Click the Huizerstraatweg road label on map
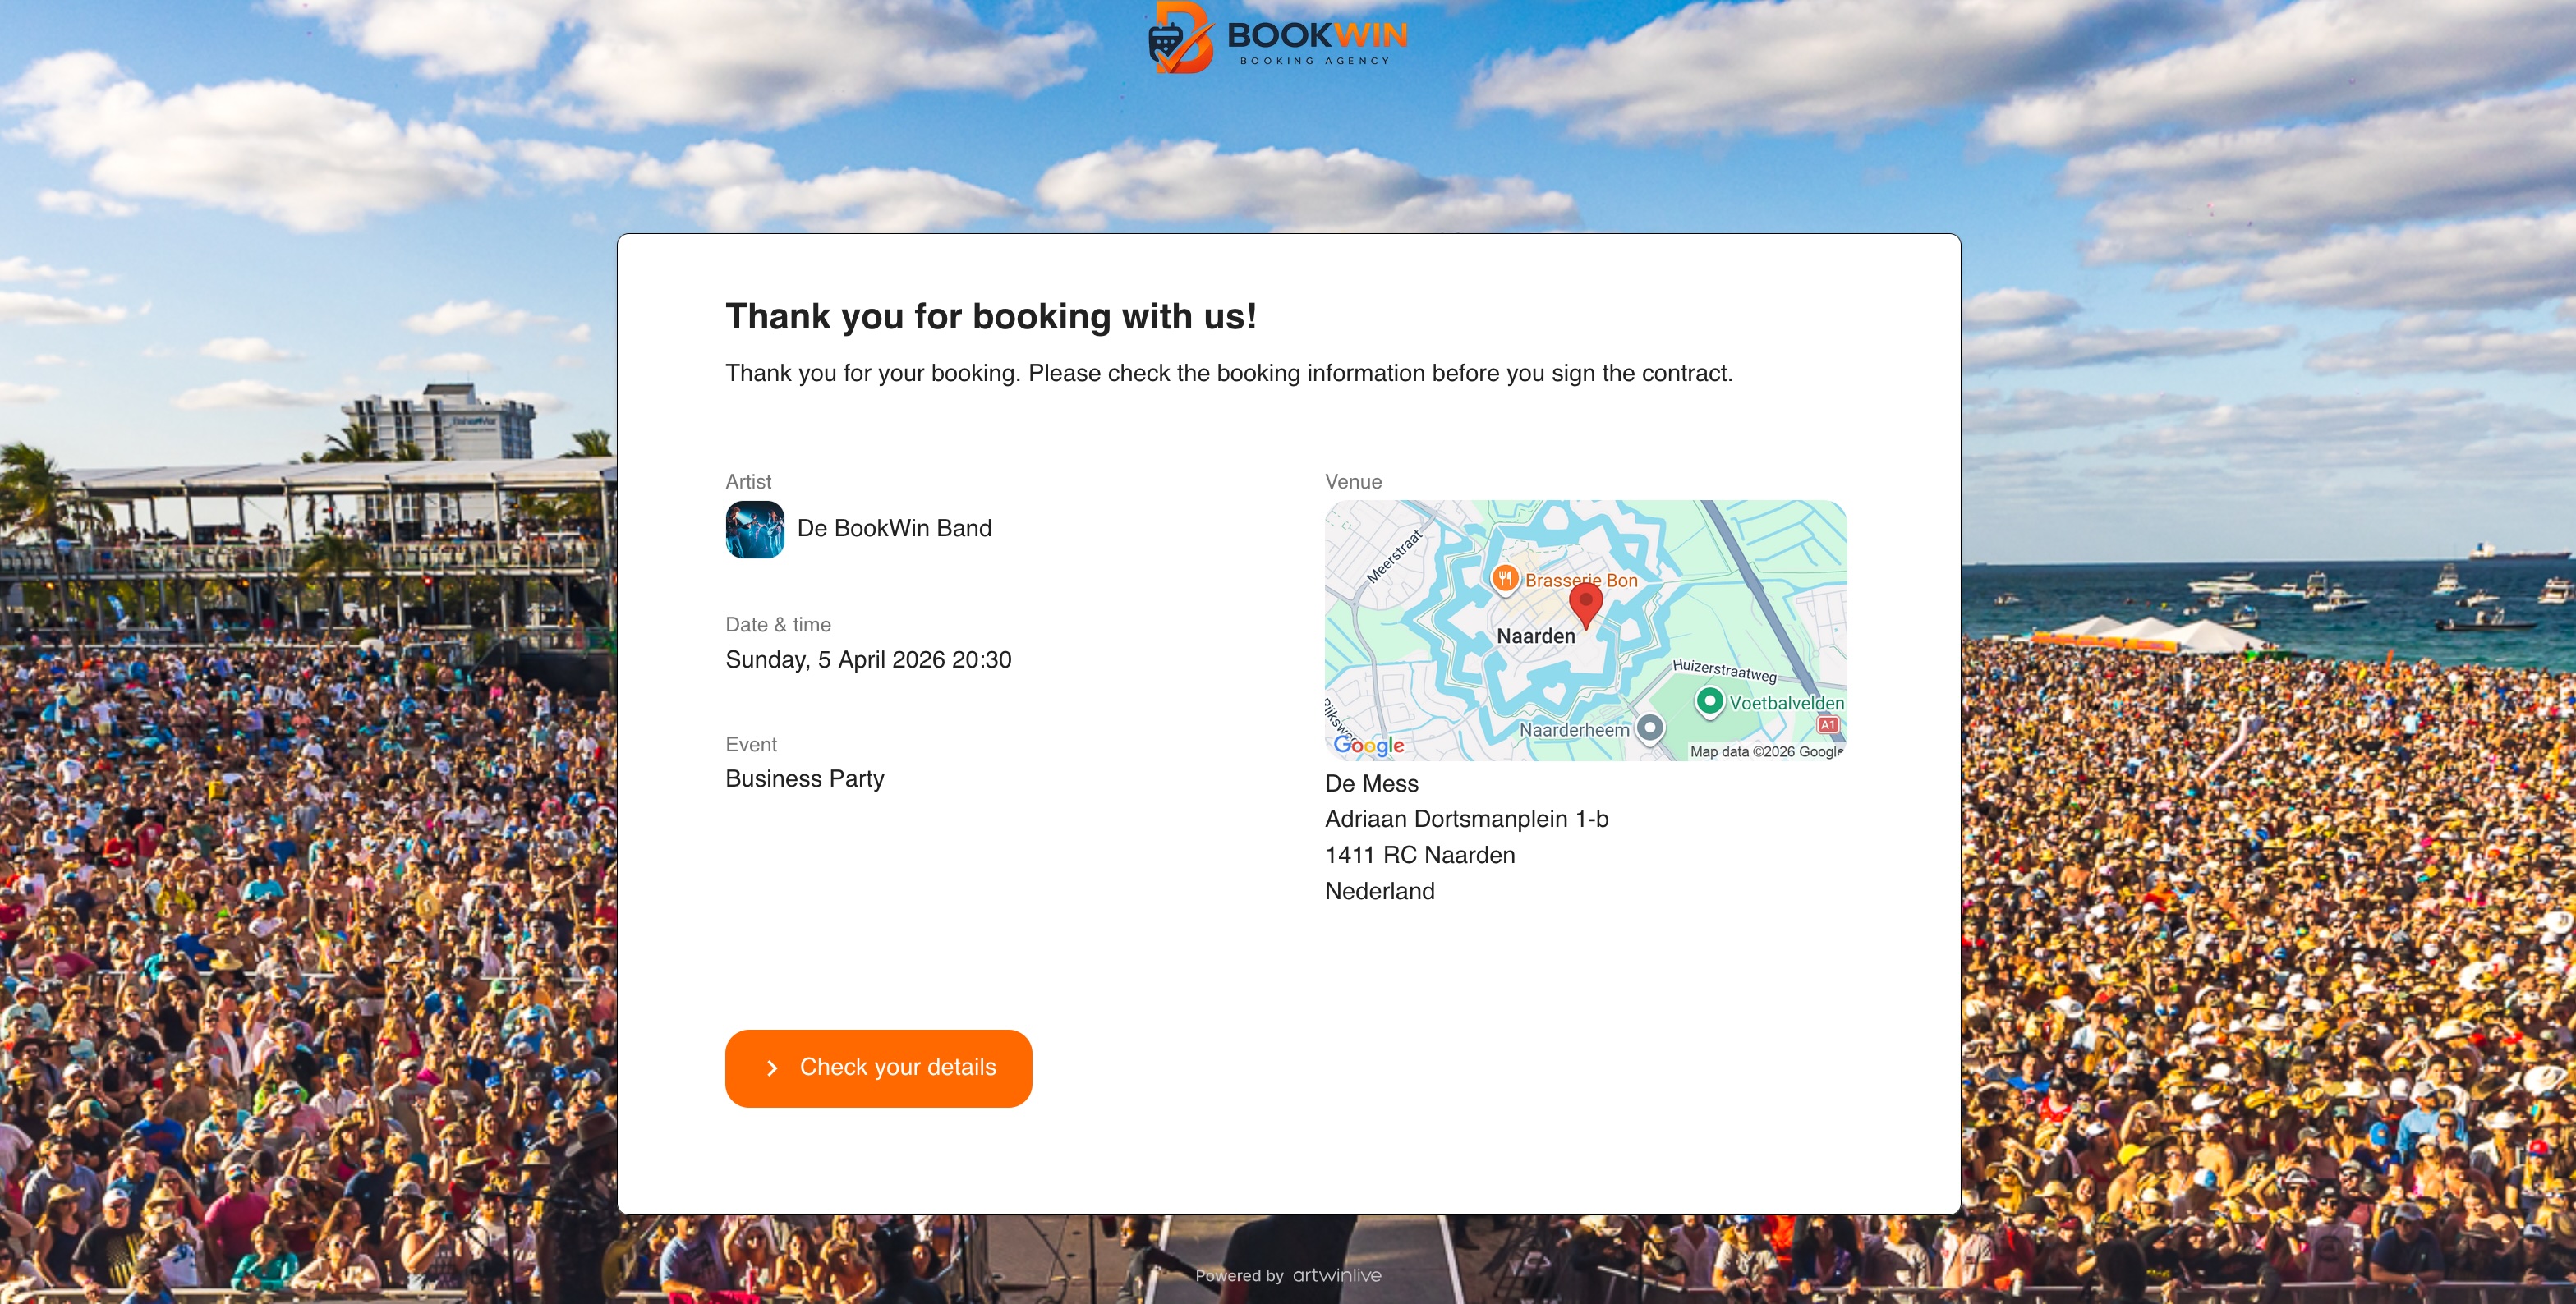Viewport: 2576px width, 1304px height. point(1724,670)
